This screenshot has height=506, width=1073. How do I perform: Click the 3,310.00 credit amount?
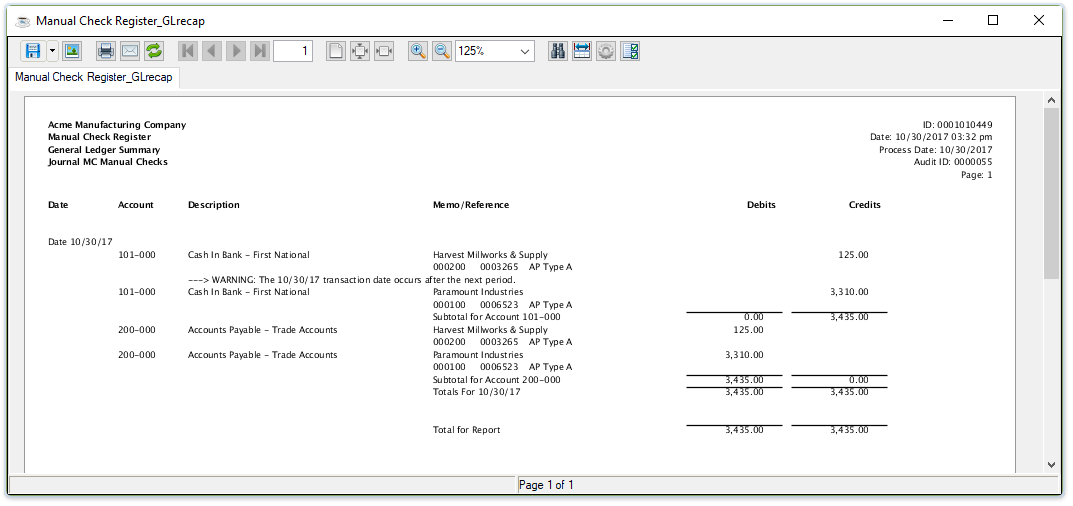click(x=849, y=292)
